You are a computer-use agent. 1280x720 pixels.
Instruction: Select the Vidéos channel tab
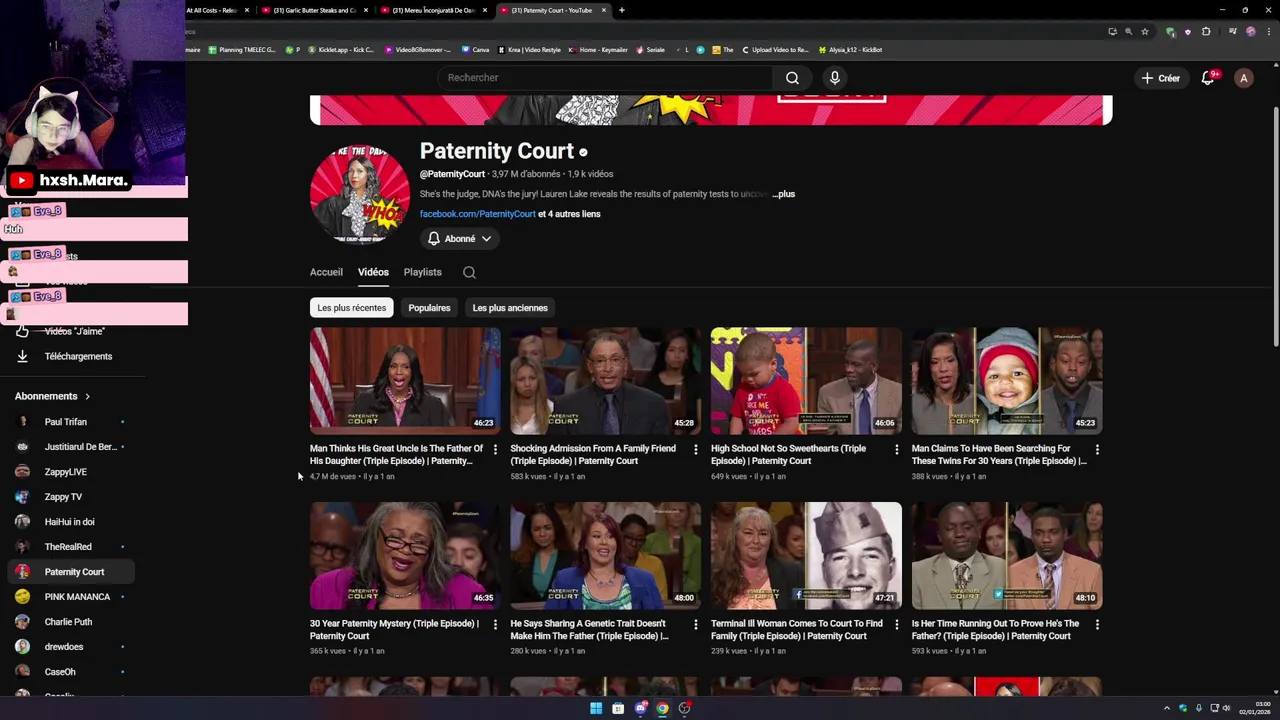(x=373, y=272)
